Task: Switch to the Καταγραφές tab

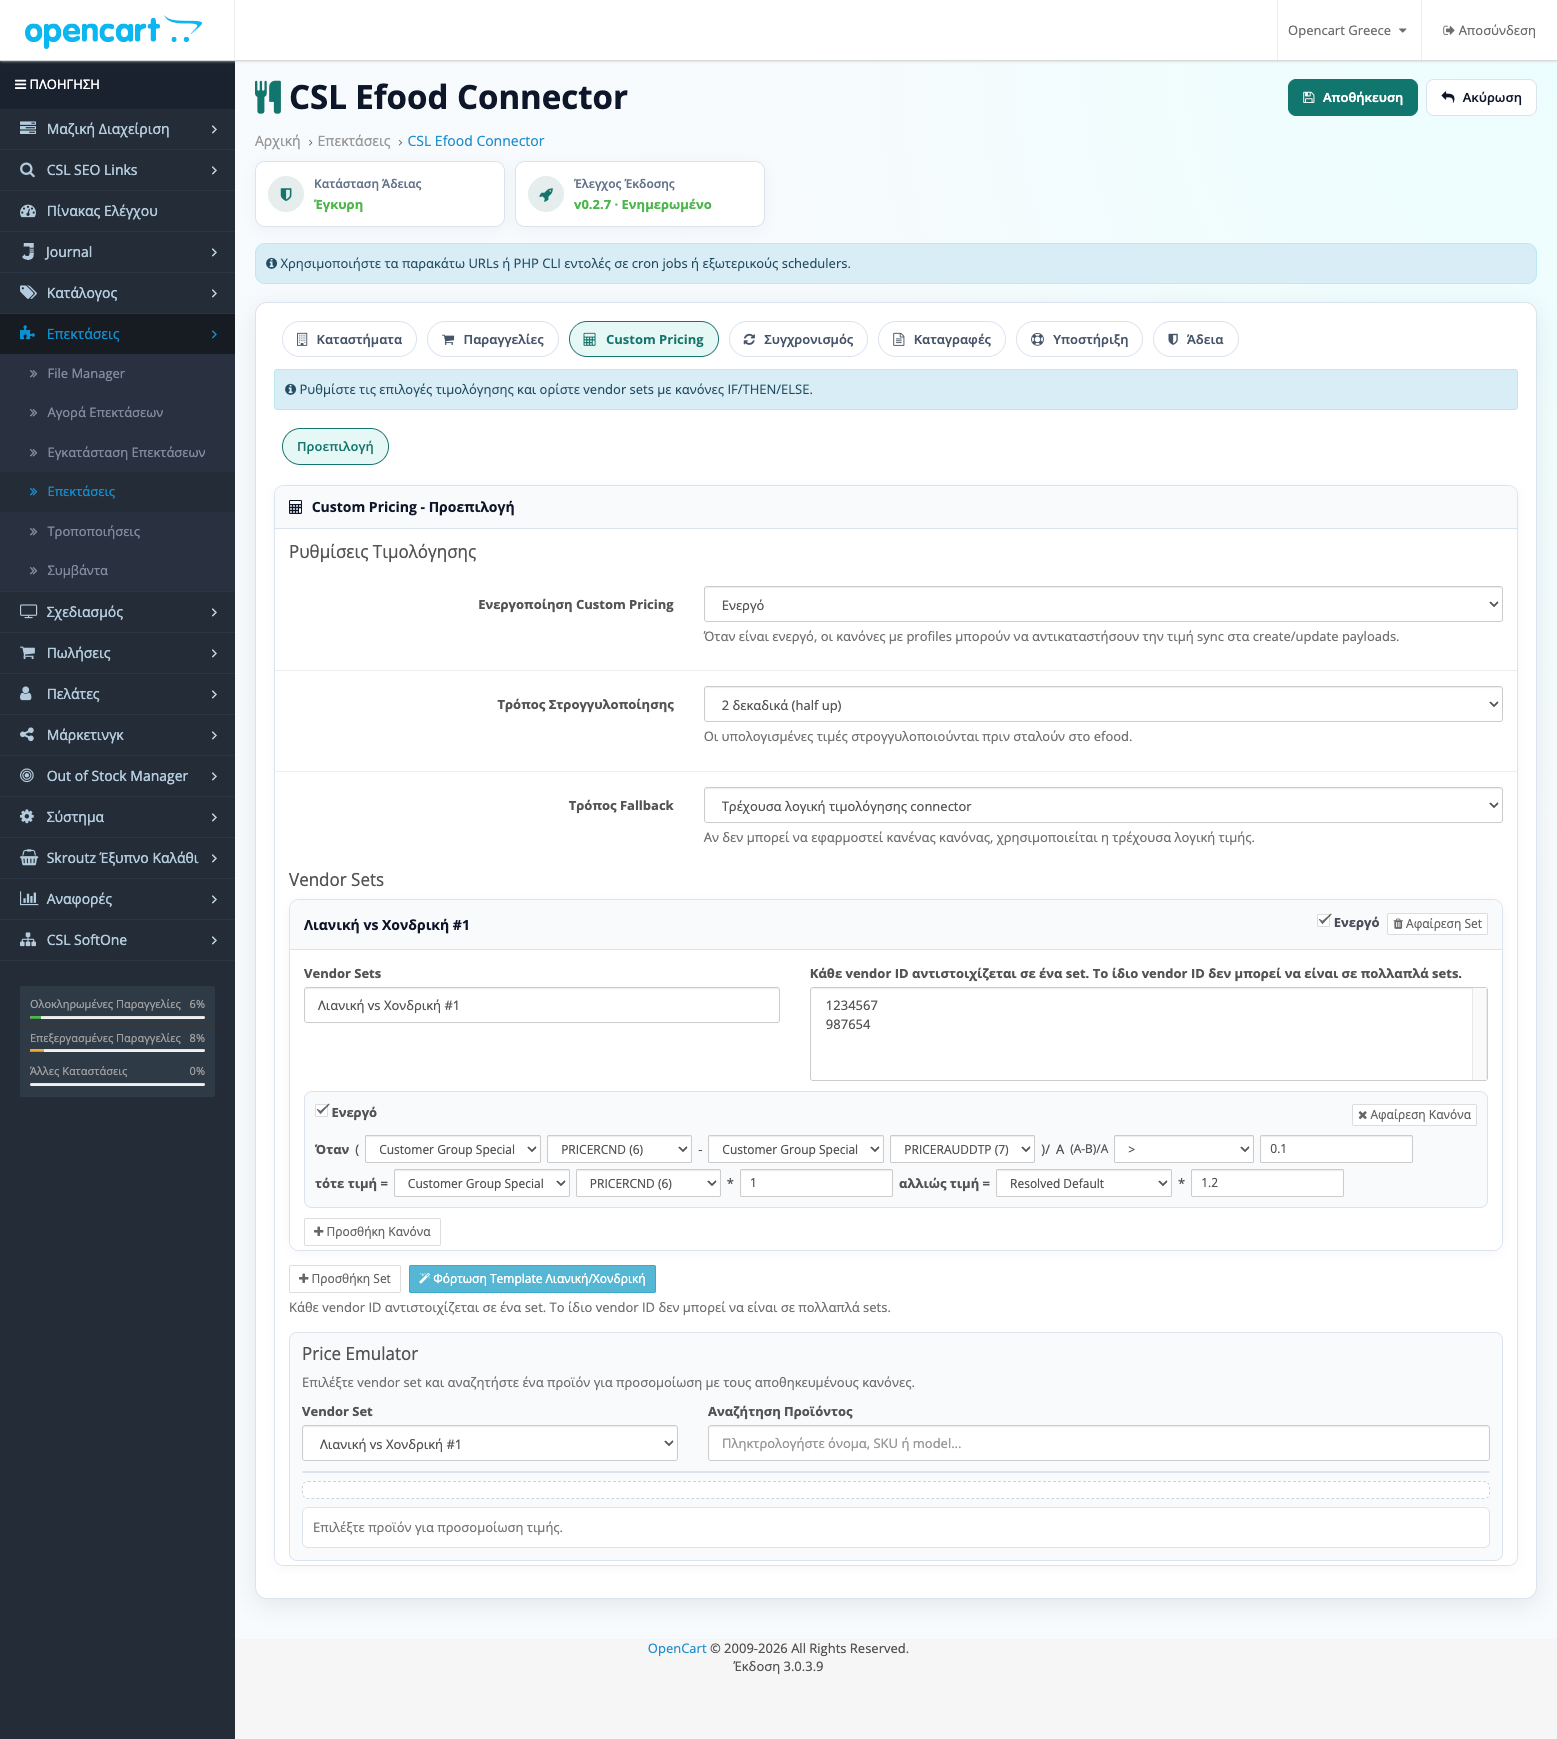Action: click(x=942, y=339)
